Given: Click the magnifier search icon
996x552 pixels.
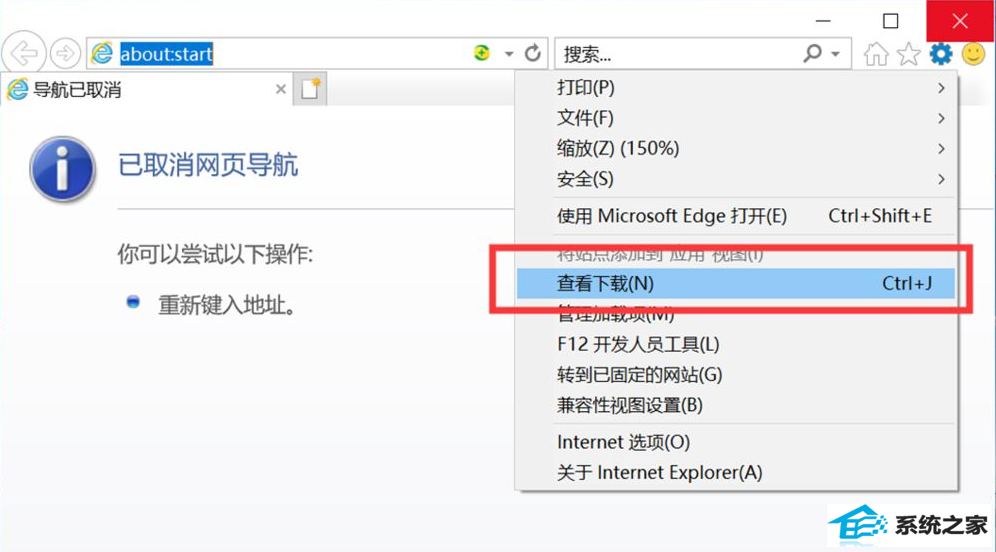Looking at the screenshot, I should (x=812, y=53).
